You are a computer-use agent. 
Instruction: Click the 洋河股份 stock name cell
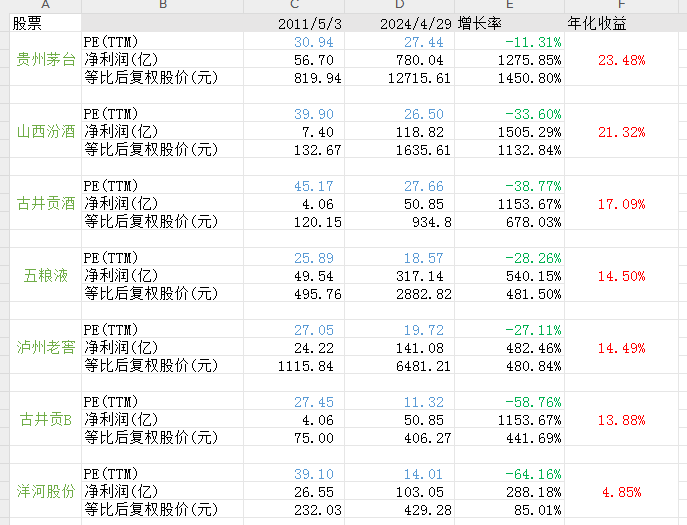pos(46,491)
